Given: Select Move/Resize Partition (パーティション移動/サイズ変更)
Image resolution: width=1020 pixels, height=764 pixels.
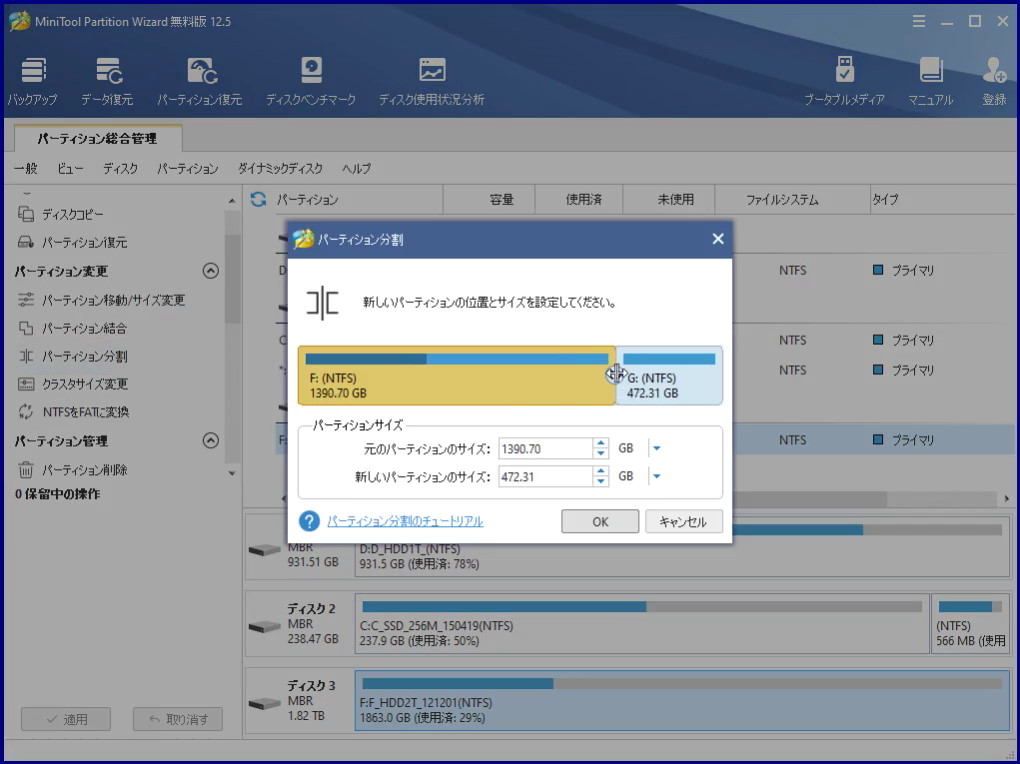Looking at the screenshot, I should point(101,300).
